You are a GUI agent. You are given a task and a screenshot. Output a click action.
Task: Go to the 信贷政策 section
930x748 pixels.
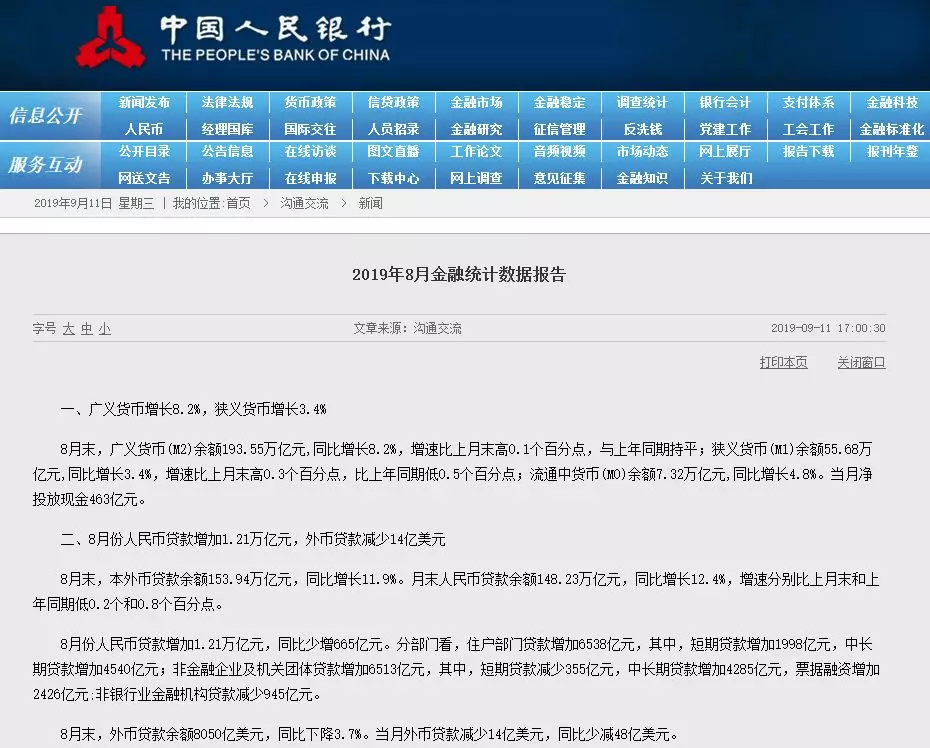(x=393, y=103)
